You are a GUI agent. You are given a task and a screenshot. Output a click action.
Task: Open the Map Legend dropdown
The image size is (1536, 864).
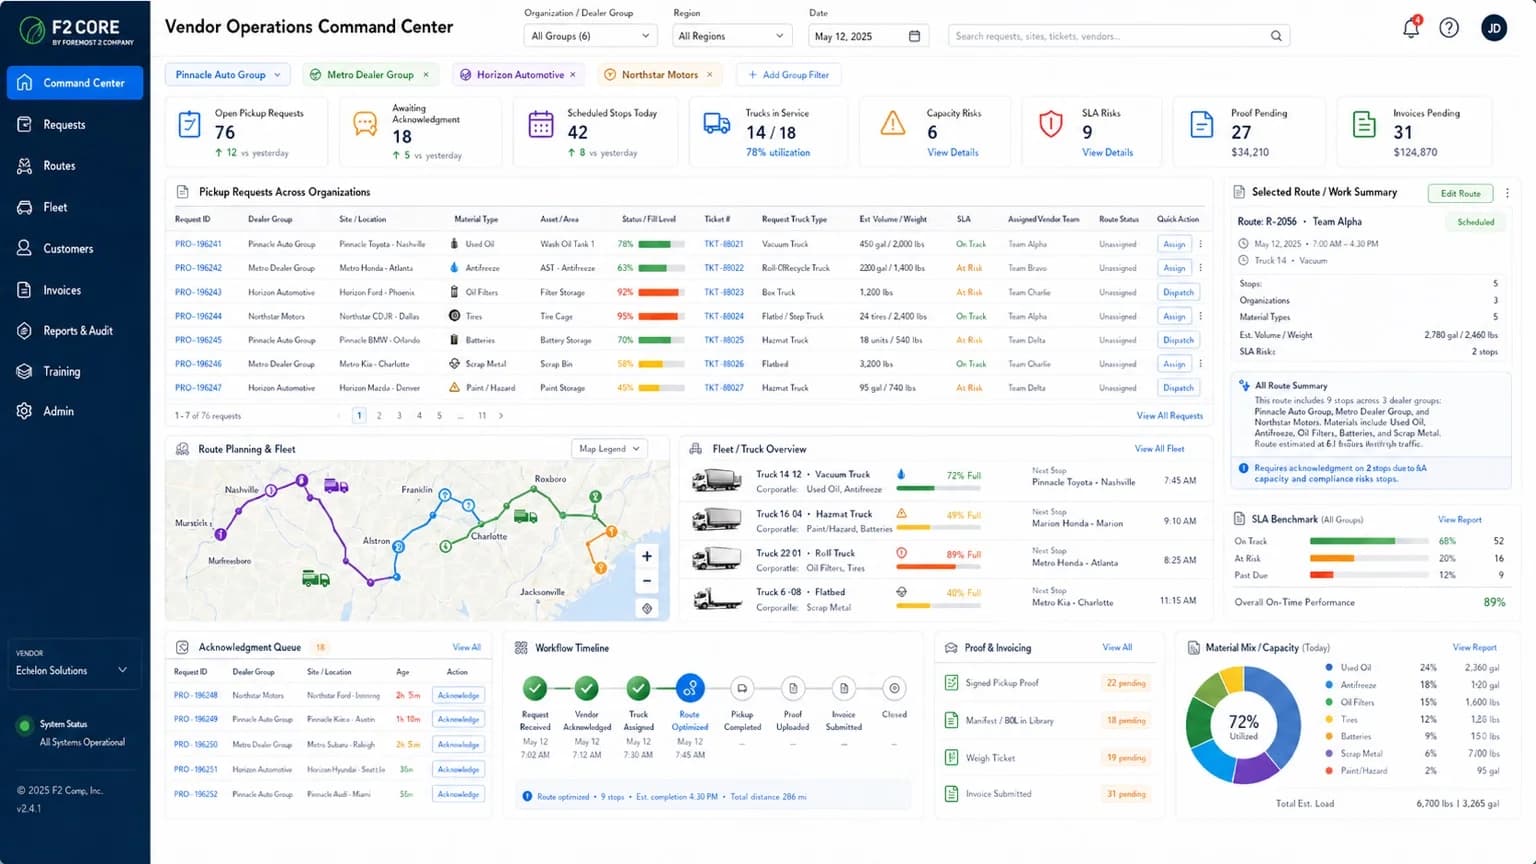pyautogui.click(x=609, y=449)
